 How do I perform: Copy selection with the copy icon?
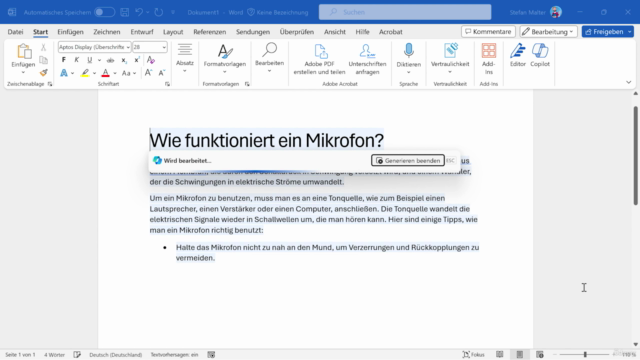(43, 60)
